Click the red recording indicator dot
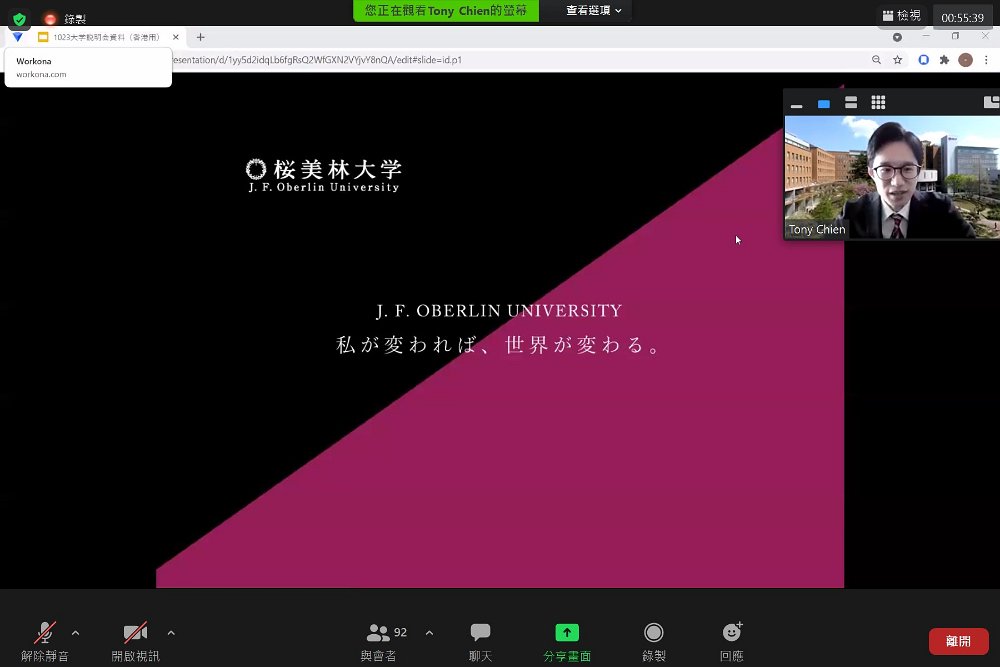The image size is (1000, 667). tap(50, 19)
